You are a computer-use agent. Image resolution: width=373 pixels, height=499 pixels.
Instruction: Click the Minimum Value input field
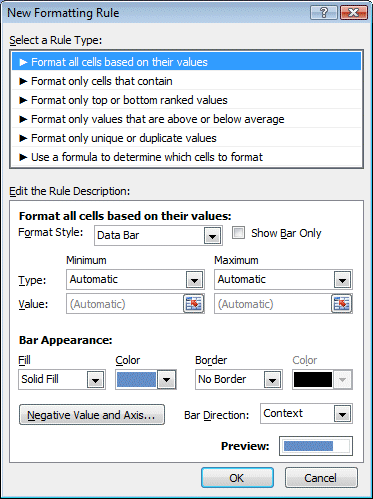coord(125,304)
